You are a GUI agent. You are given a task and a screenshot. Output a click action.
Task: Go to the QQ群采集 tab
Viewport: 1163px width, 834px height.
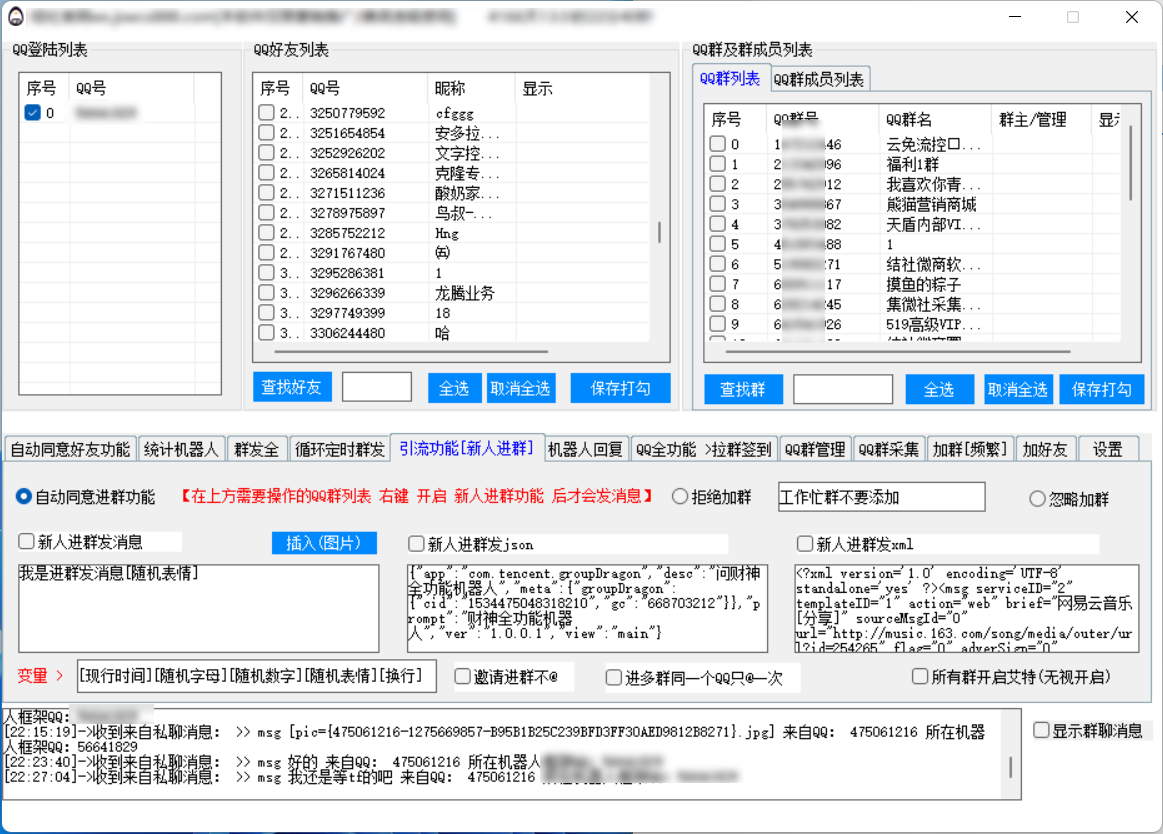(x=889, y=450)
